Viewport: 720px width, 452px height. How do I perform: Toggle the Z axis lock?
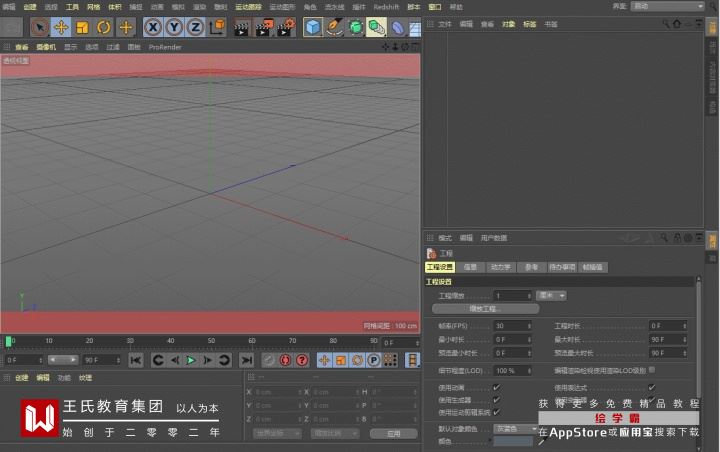195,28
